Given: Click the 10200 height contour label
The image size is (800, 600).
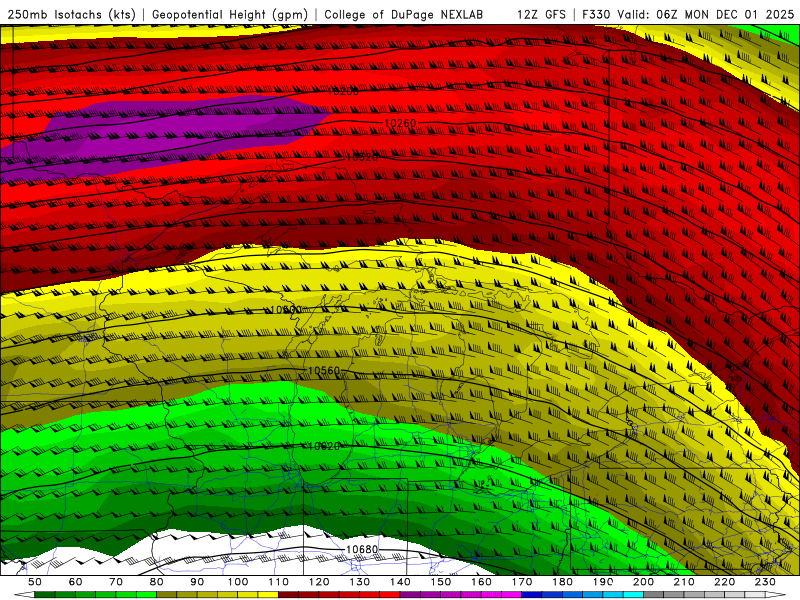Looking at the screenshot, I should [343, 92].
